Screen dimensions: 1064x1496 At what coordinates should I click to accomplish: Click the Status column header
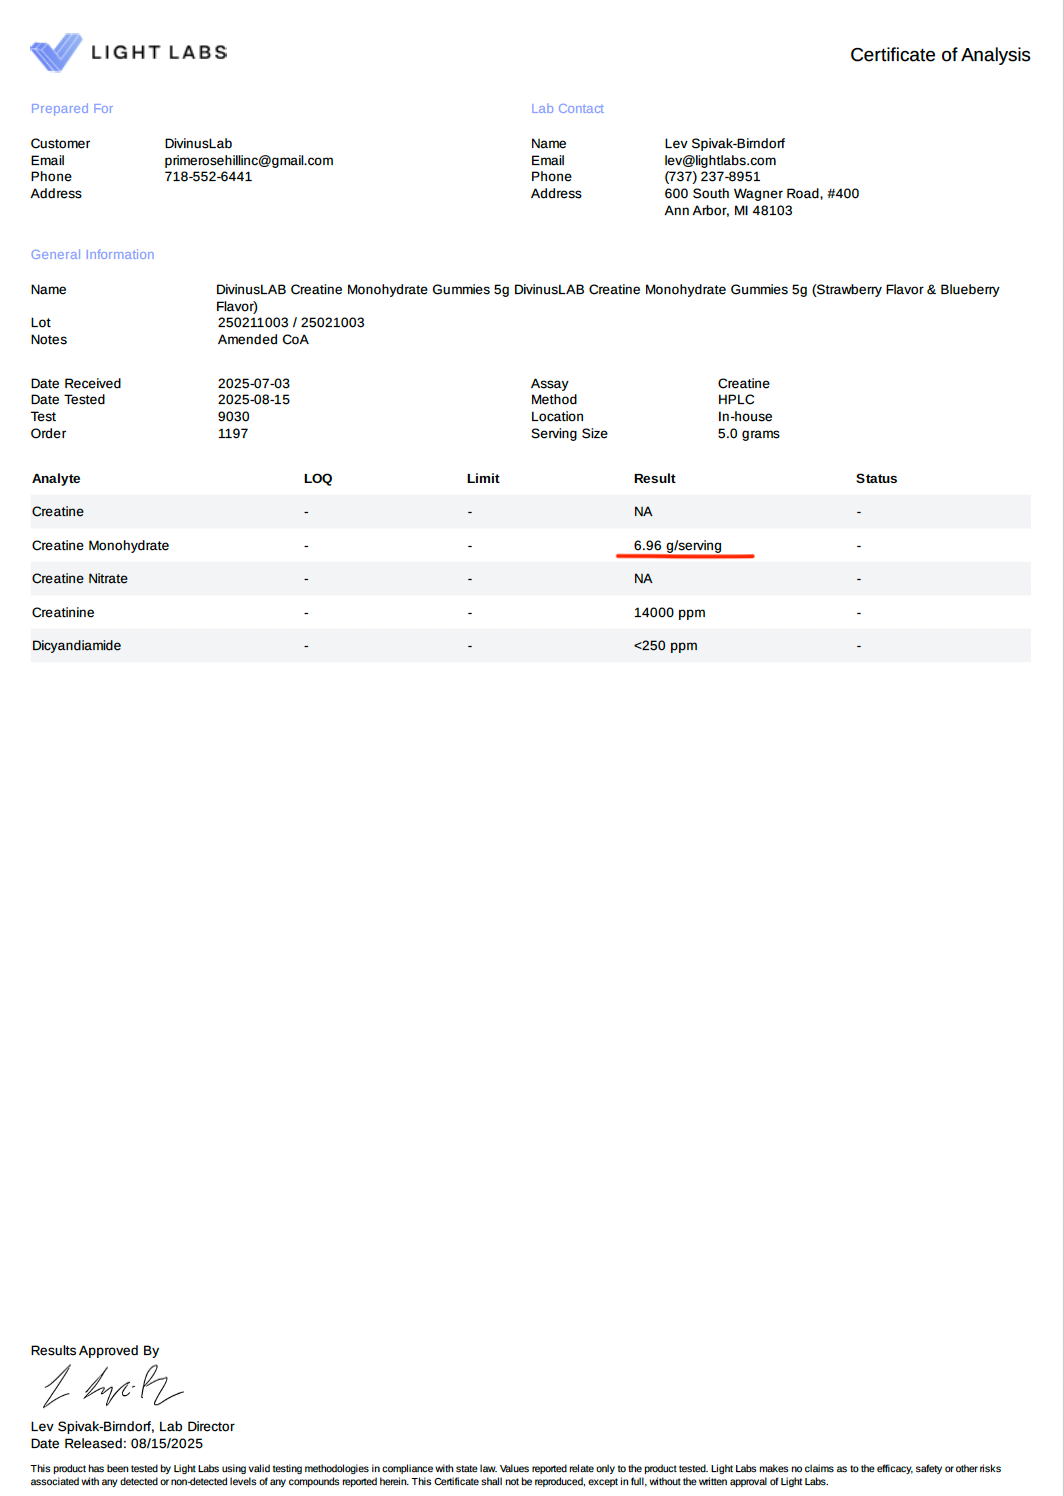point(876,479)
